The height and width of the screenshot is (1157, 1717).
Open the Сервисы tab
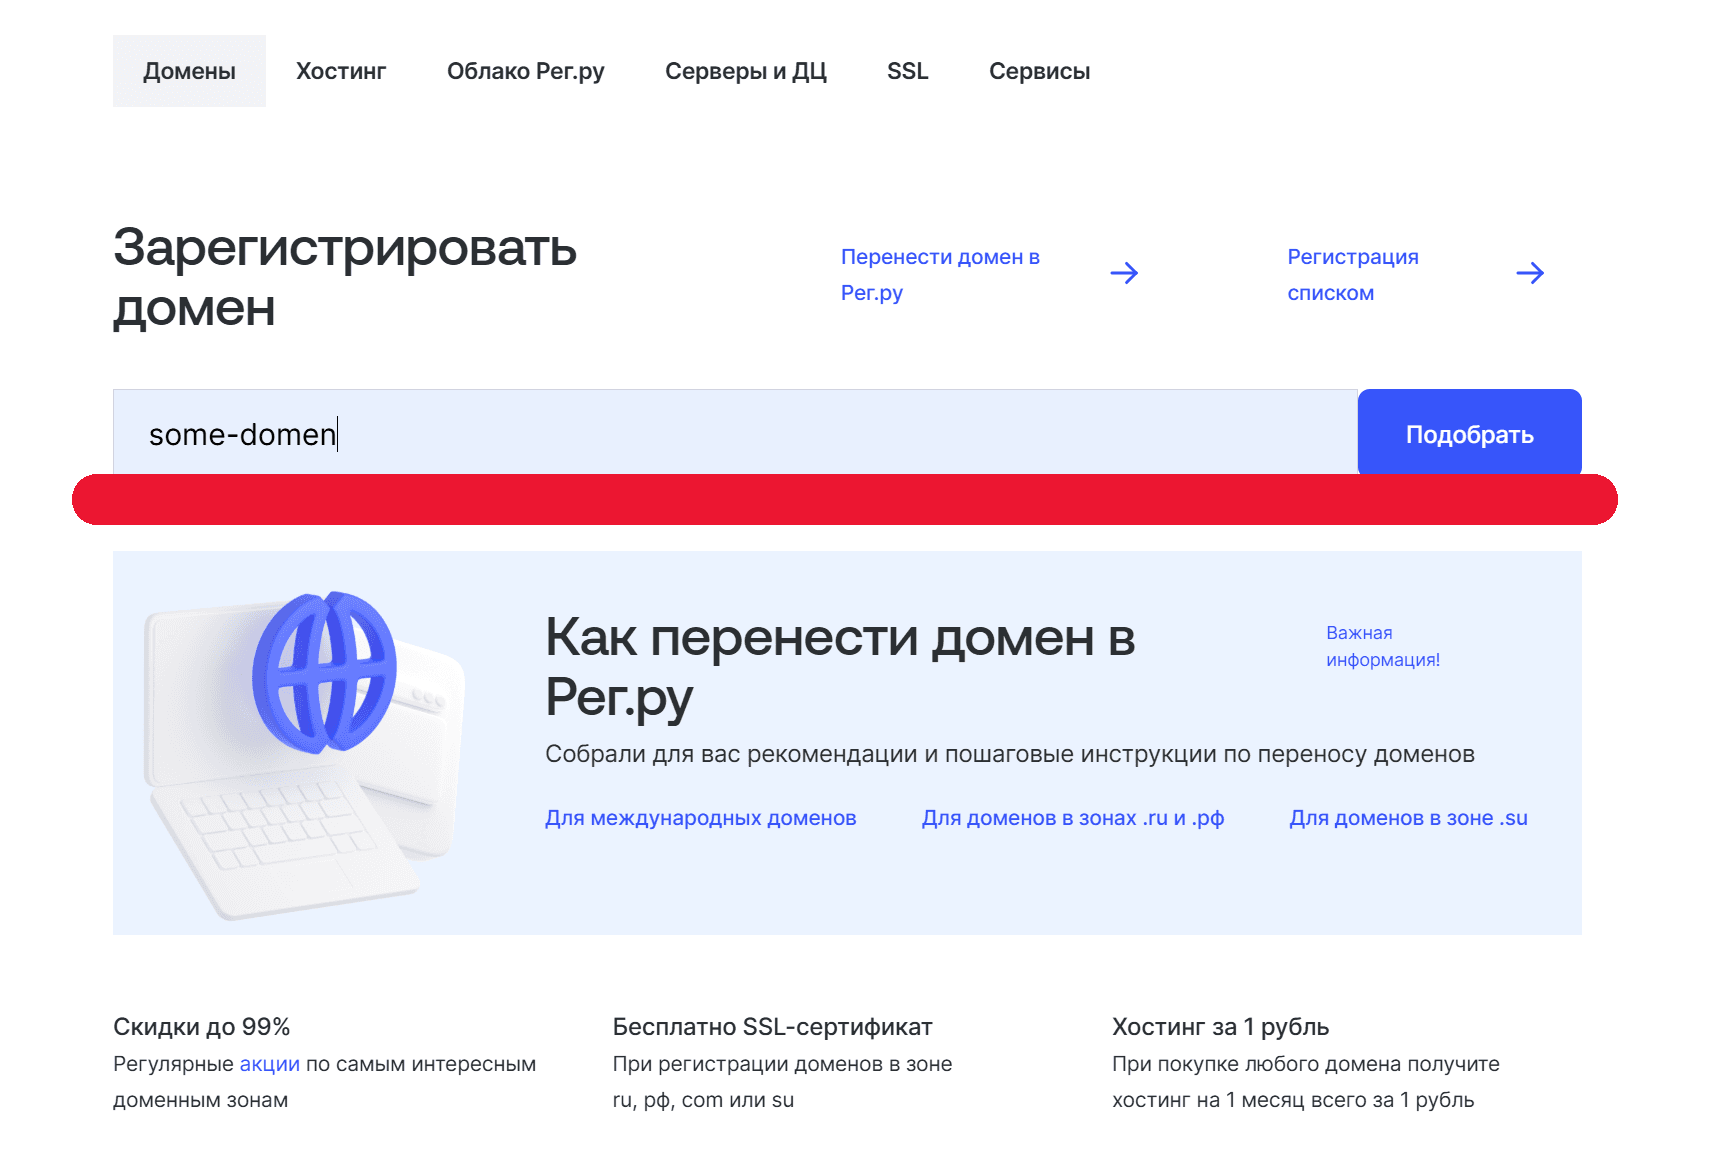pos(1039,71)
